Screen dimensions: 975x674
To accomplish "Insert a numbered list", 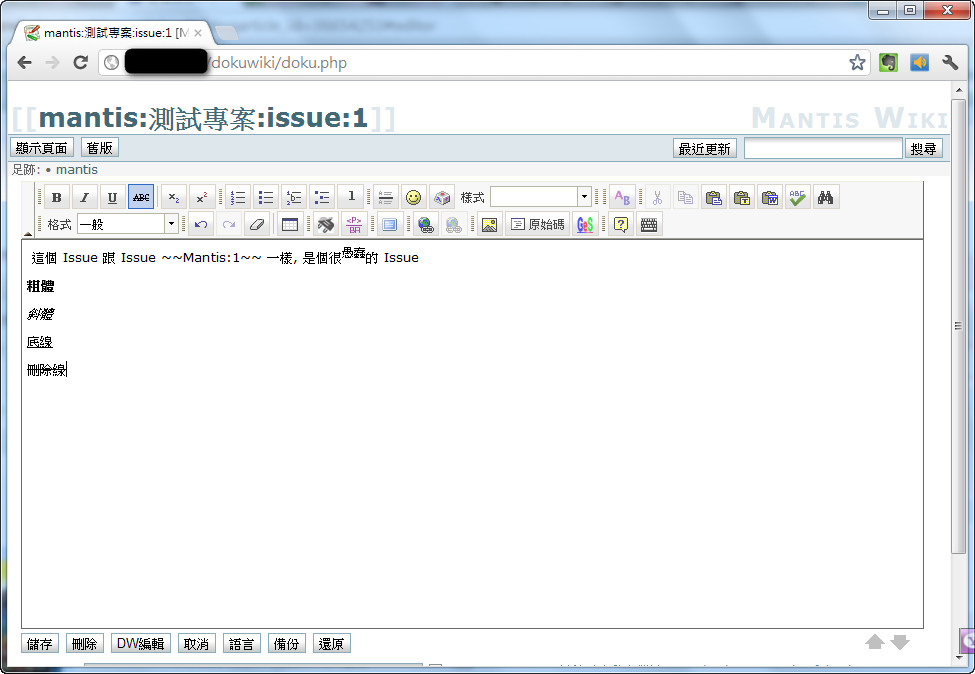I will 238,198.
